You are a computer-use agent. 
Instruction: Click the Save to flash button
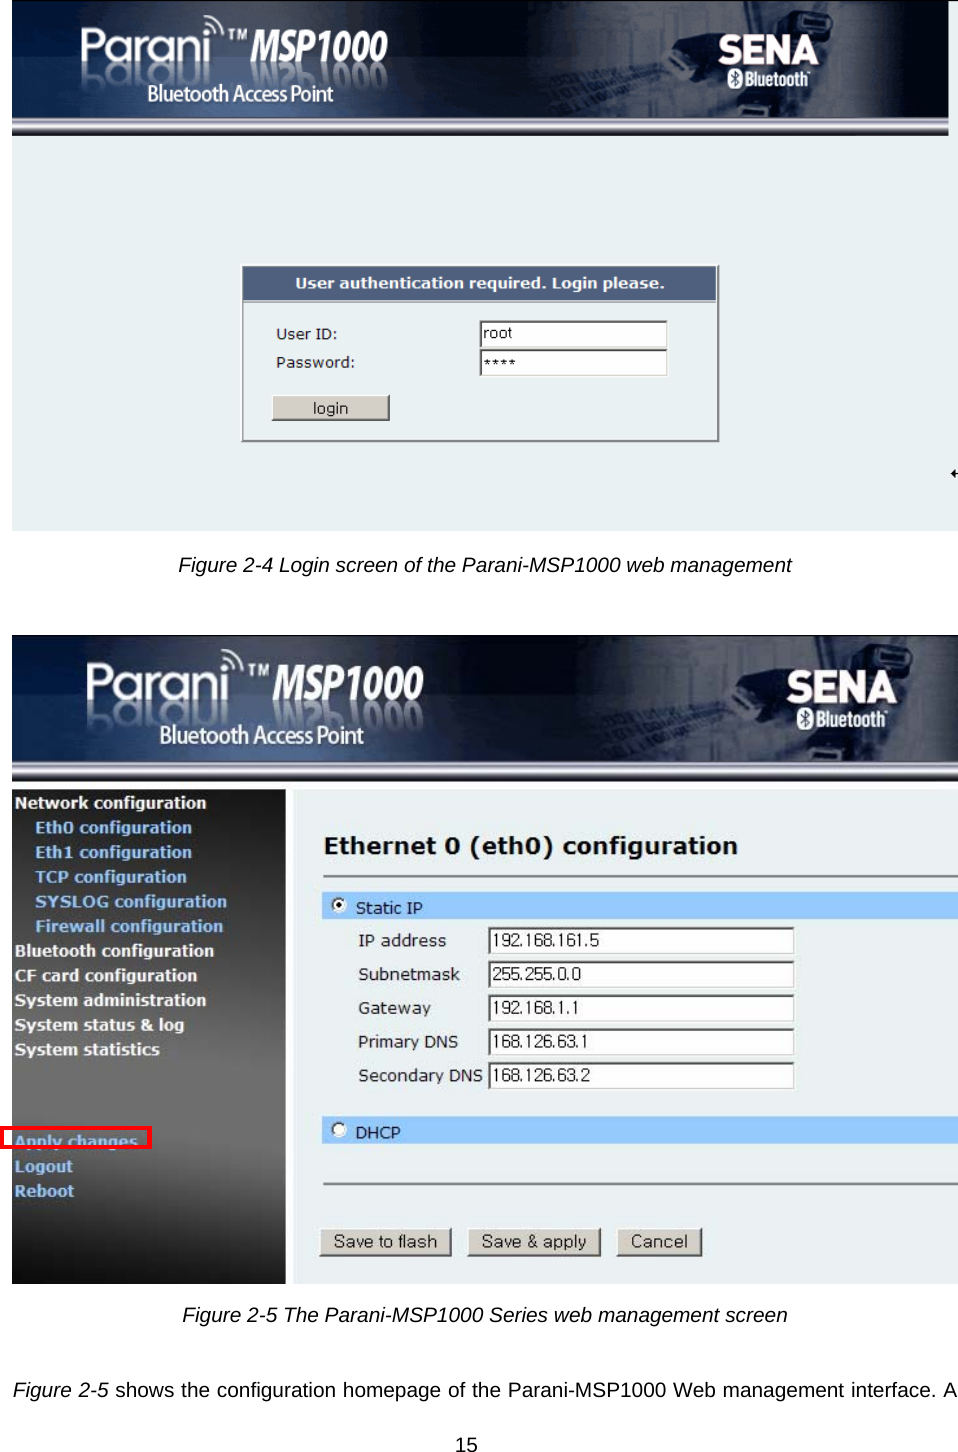coord(385,1241)
